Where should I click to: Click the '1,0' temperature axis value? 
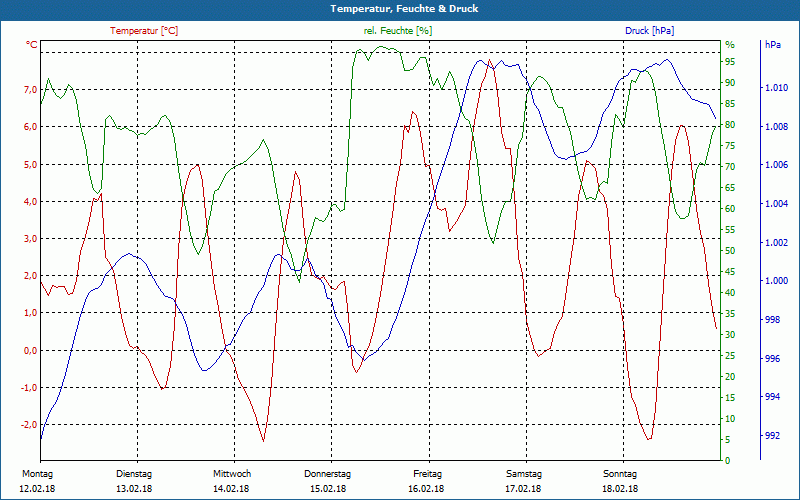pyautogui.click(x=31, y=313)
